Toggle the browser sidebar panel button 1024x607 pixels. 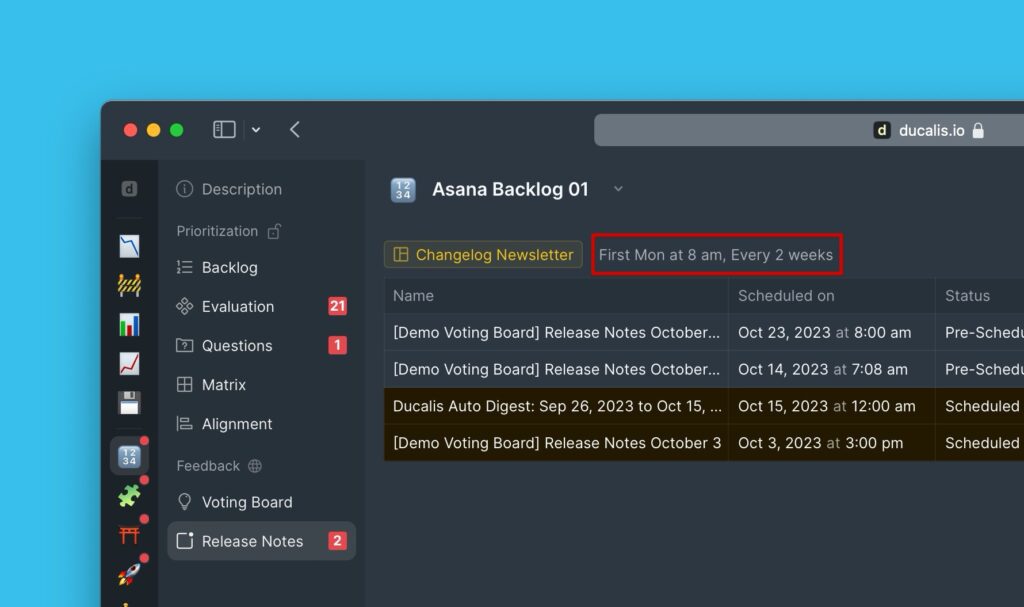(x=224, y=130)
